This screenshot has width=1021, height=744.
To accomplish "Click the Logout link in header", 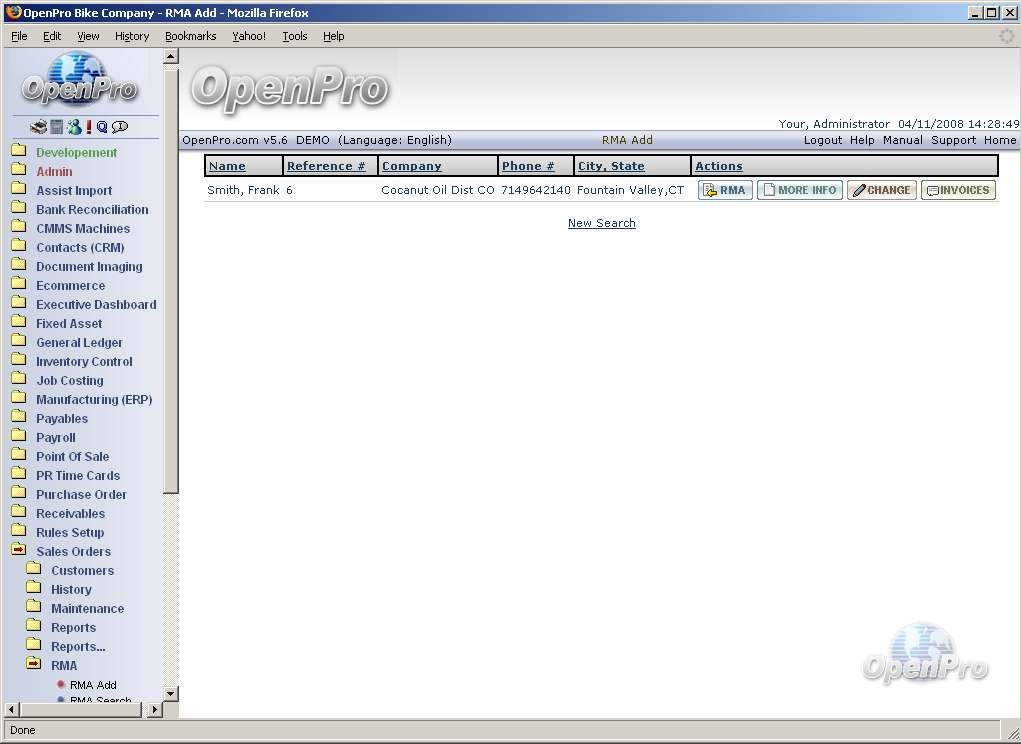I will point(822,140).
